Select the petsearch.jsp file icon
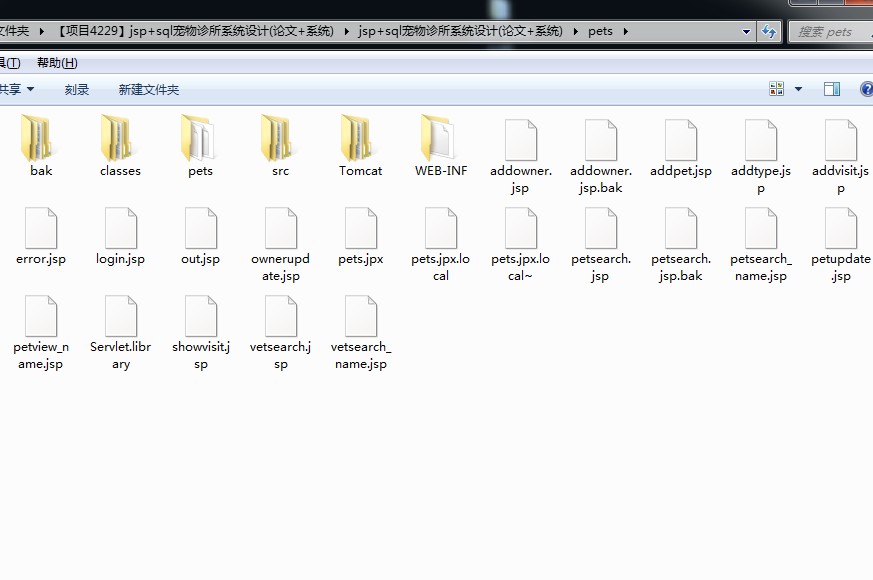The width and height of the screenshot is (873, 580). pyautogui.click(x=601, y=228)
